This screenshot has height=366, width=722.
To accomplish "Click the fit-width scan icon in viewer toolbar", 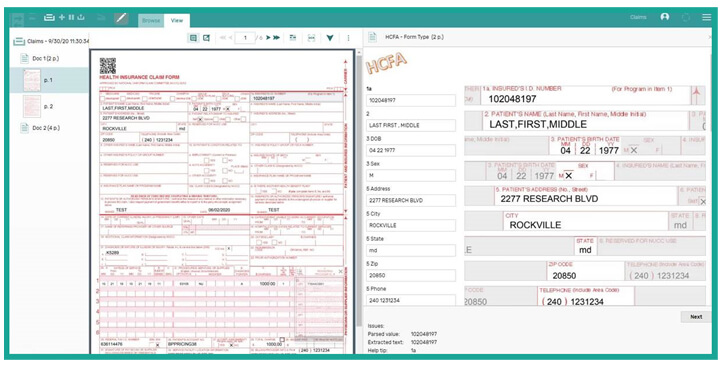I will click(312, 38).
